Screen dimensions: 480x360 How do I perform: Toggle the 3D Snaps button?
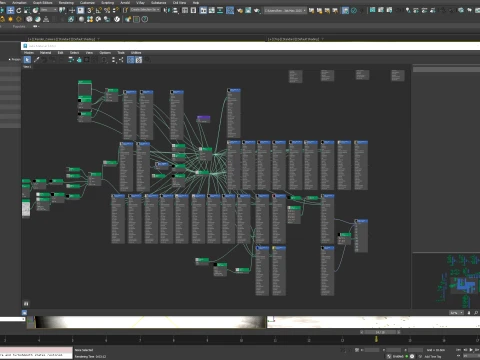tap(90, 10)
